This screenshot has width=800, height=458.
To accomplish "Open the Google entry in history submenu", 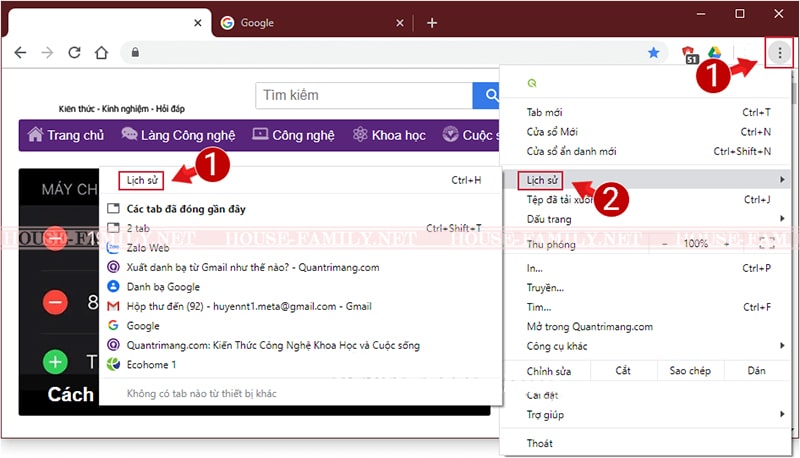I will tap(301, 325).
